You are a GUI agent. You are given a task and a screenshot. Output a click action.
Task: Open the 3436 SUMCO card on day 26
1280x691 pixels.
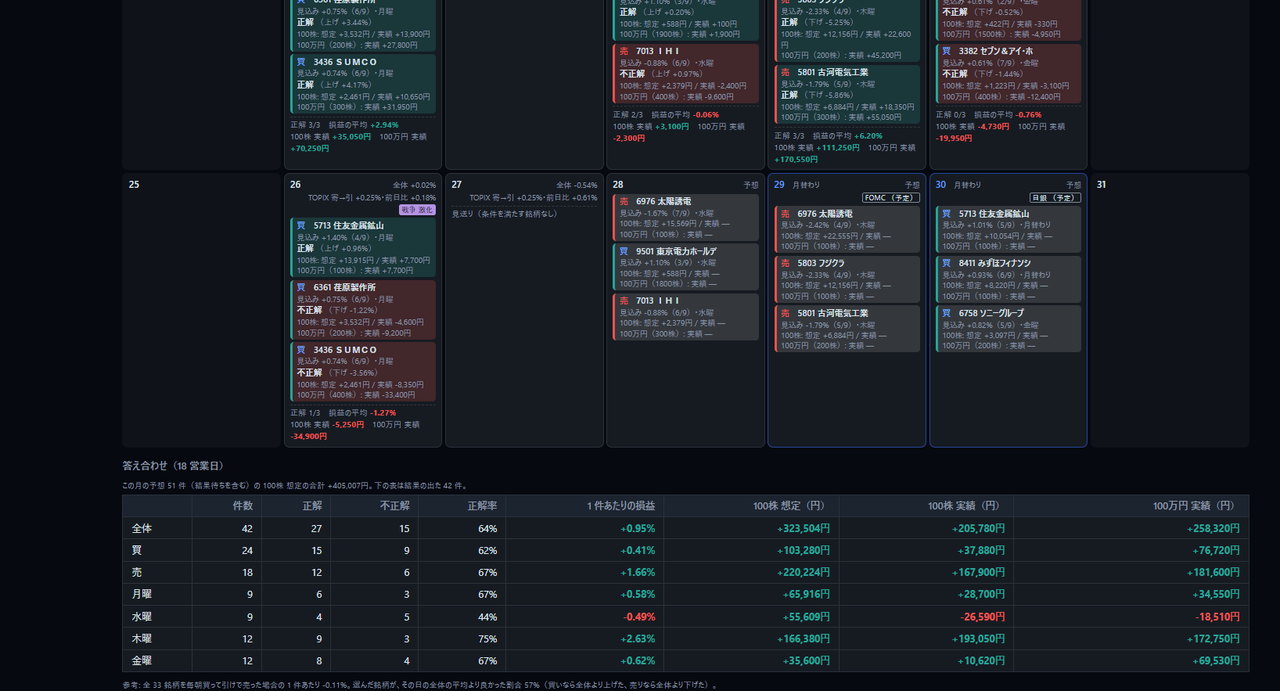363,372
